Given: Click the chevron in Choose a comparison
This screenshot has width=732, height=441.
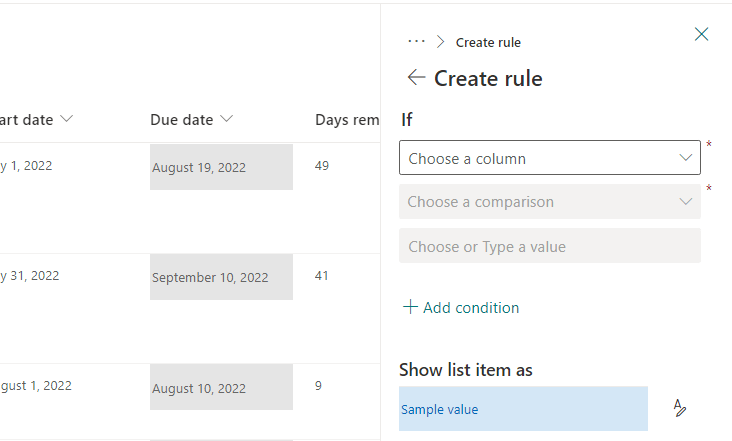Looking at the screenshot, I should (x=685, y=202).
